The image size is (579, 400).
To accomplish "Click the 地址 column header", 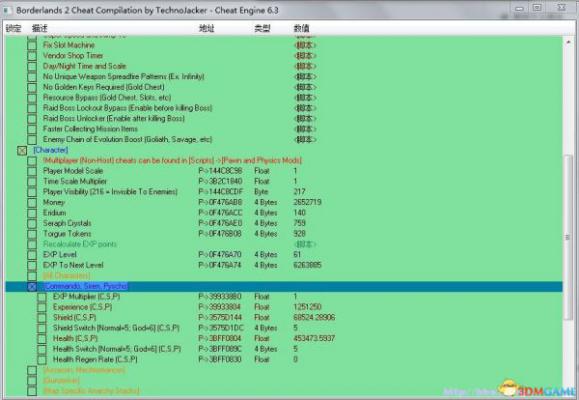I will (207, 28).
